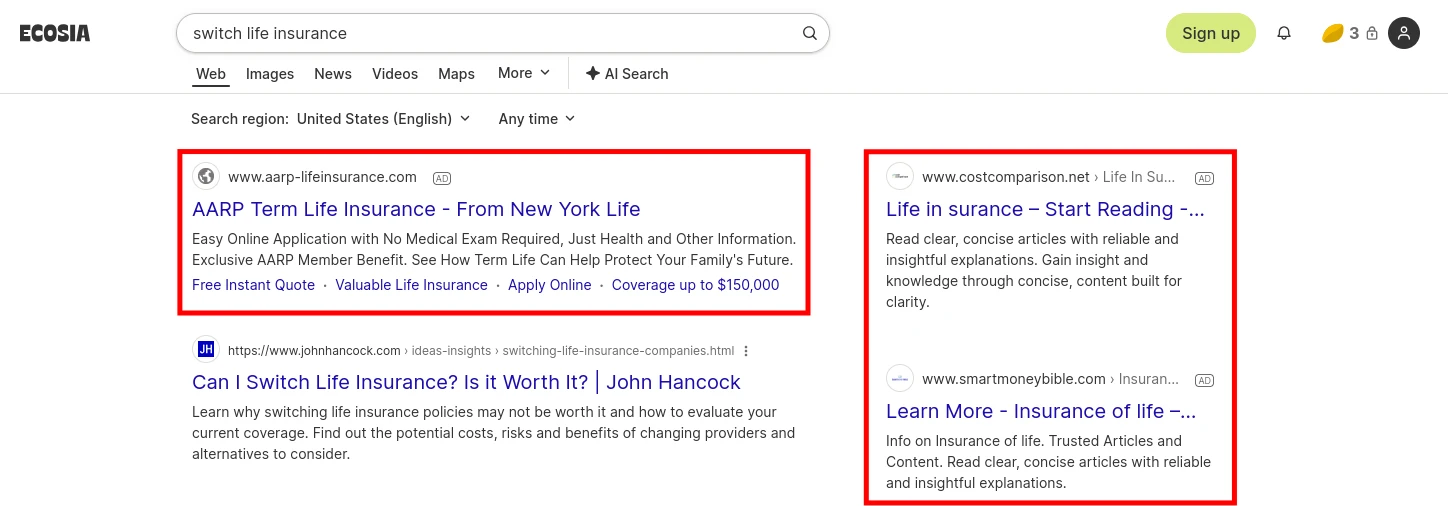The width and height of the screenshot is (1448, 506).
Task: Open Learn More - Insurance of life ad
Action: point(1041,411)
